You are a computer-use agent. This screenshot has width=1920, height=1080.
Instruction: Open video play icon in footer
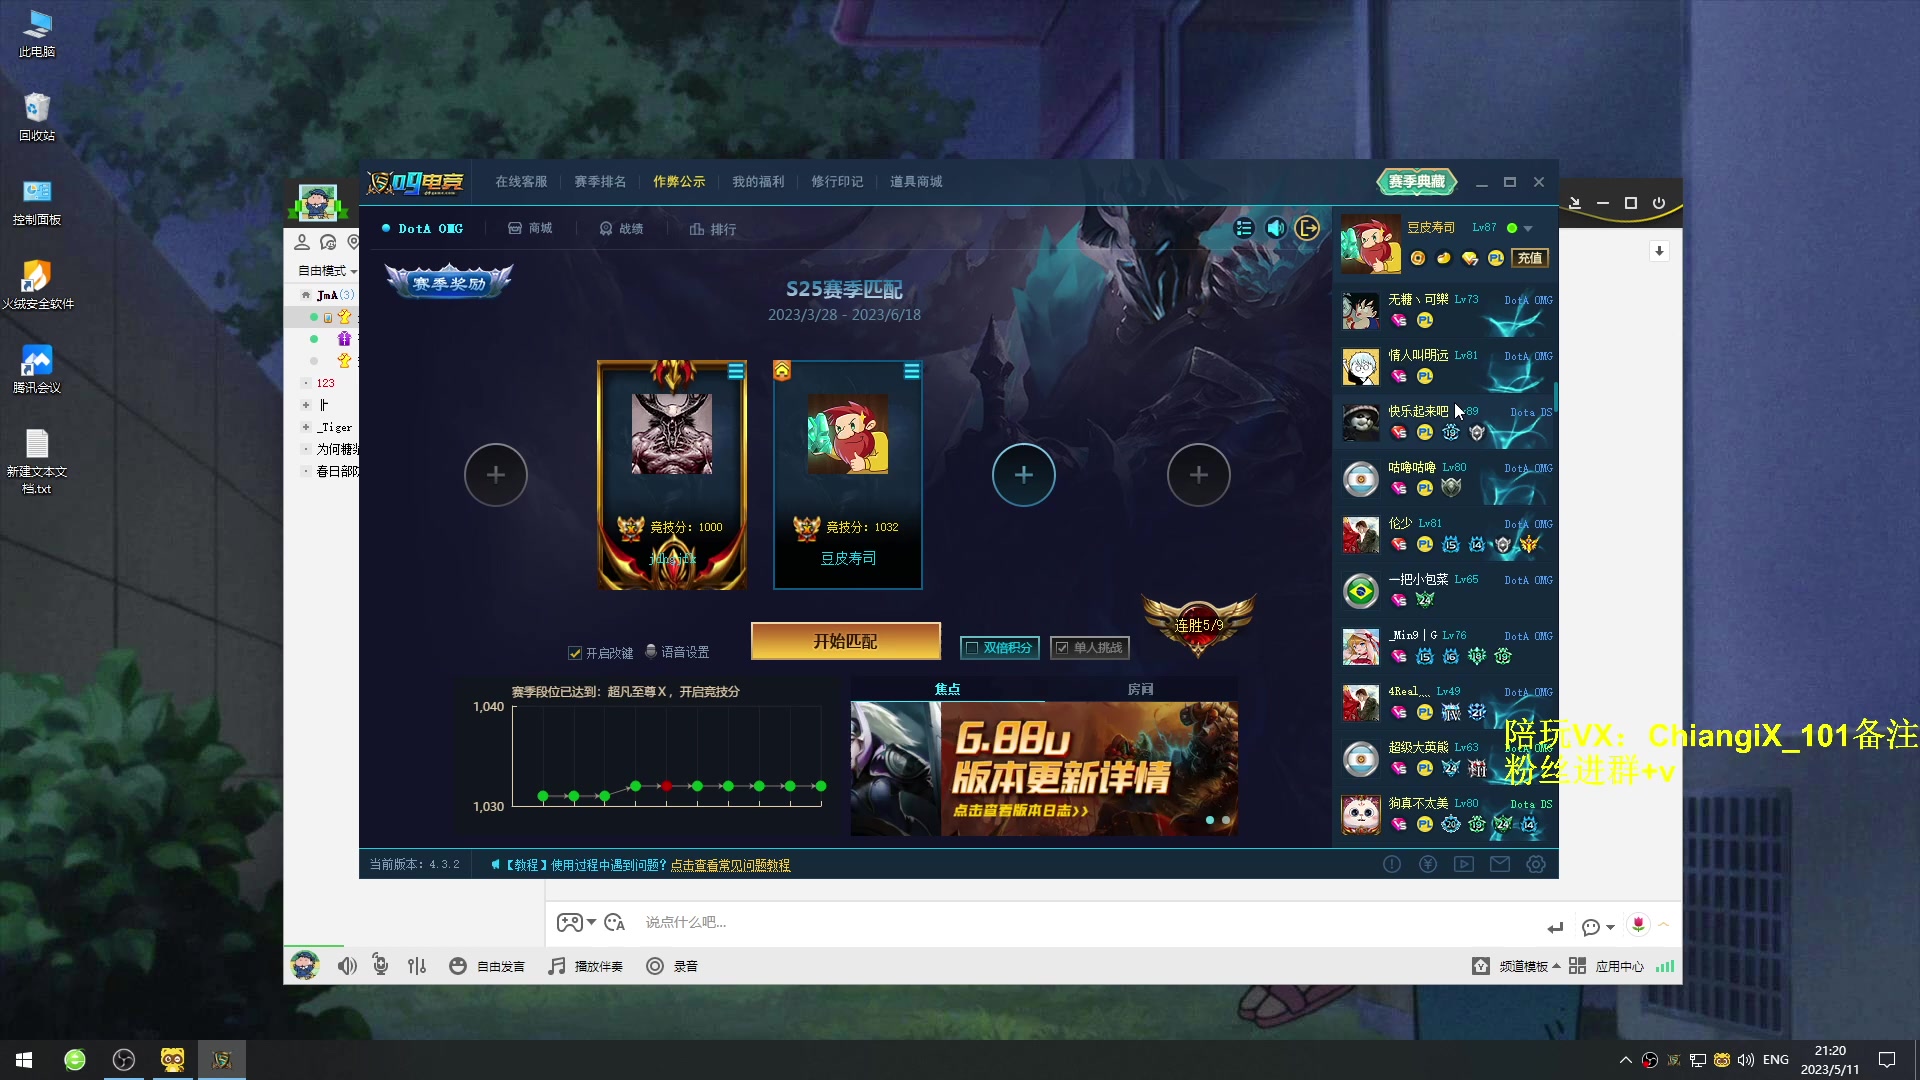(x=1464, y=864)
